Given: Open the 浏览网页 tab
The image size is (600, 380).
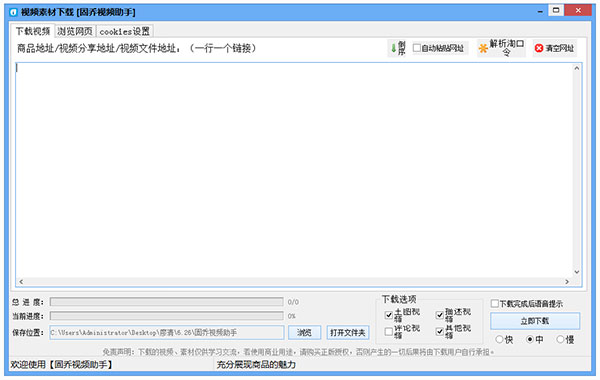Looking at the screenshot, I should (x=75, y=31).
